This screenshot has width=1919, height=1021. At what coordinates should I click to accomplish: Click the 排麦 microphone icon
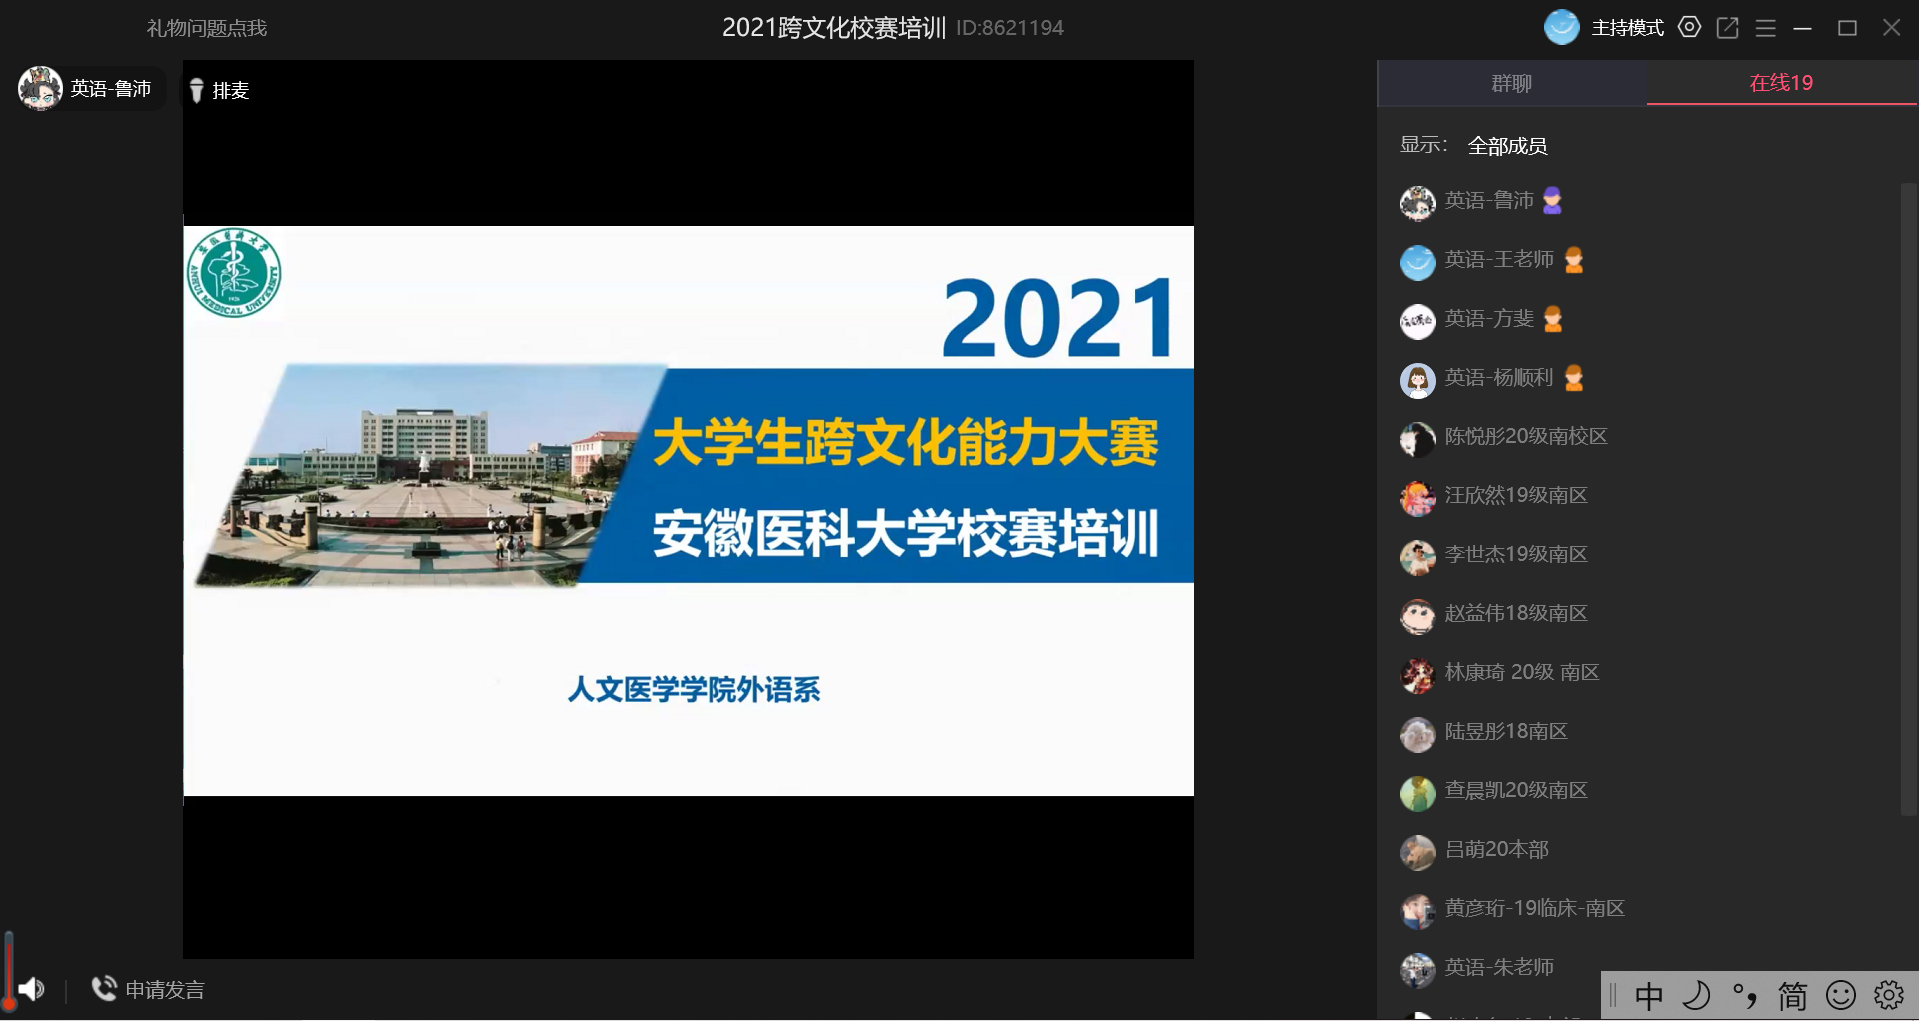(197, 91)
